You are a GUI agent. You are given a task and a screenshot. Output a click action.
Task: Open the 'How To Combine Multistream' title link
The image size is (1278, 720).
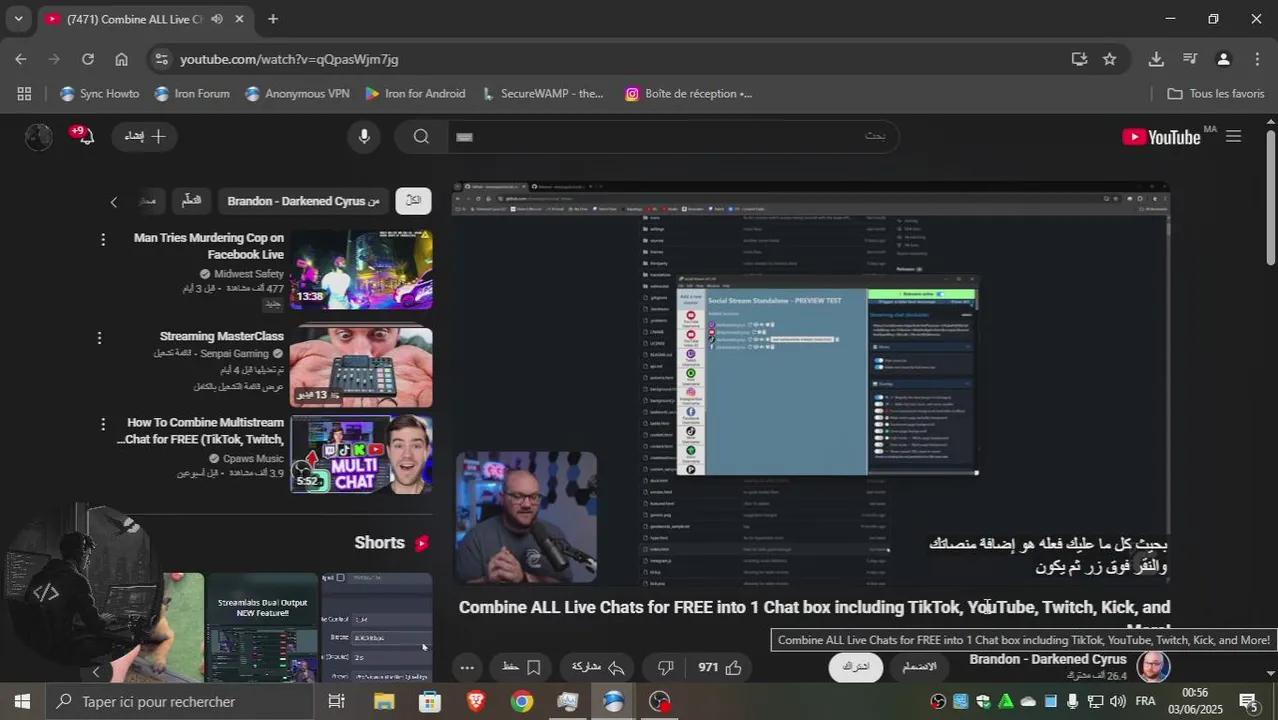[x=201, y=431]
